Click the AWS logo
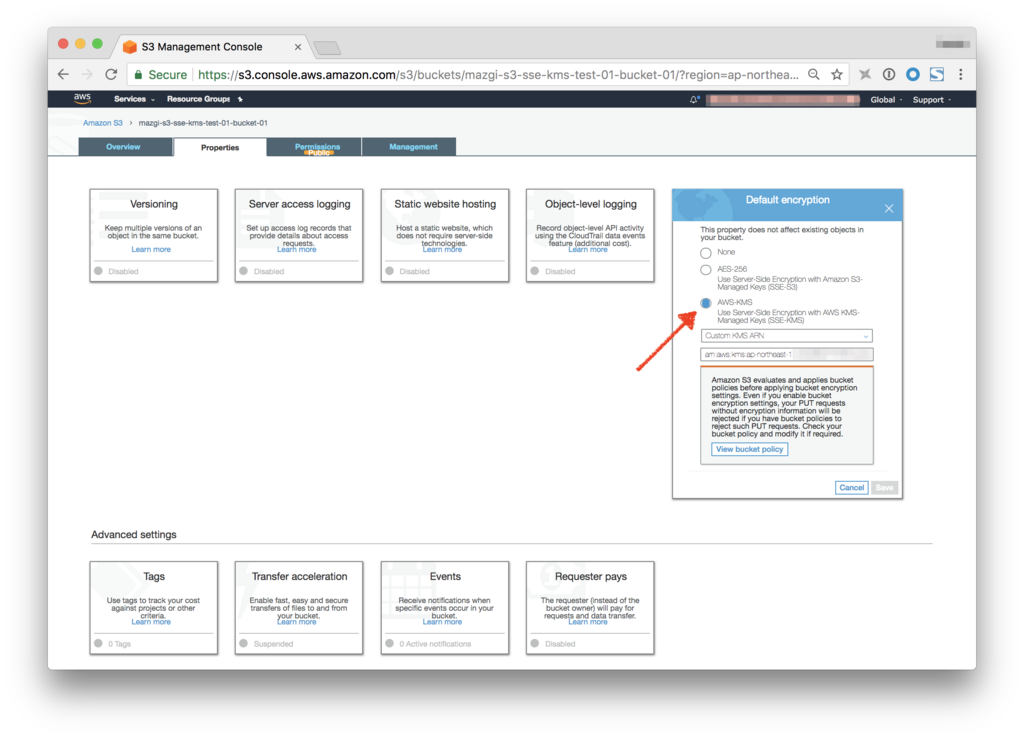 tap(82, 99)
